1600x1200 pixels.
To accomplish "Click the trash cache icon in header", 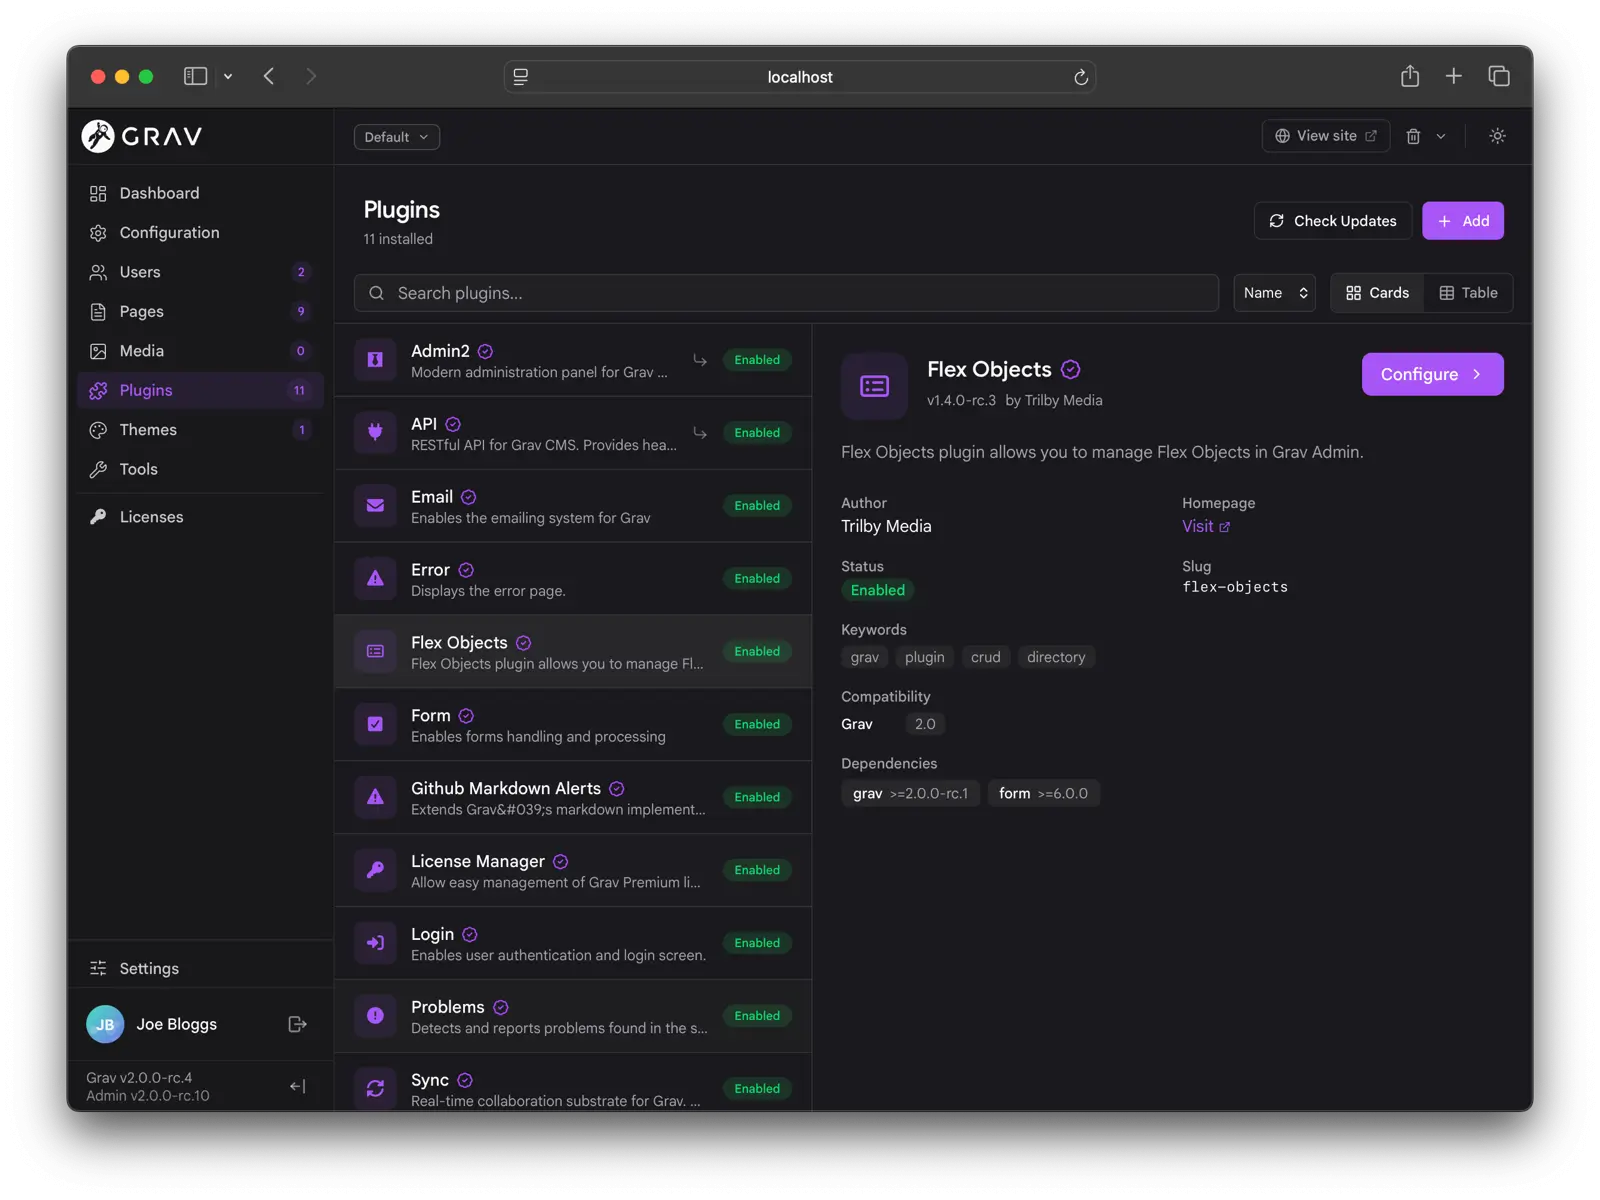I will 1413,136.
